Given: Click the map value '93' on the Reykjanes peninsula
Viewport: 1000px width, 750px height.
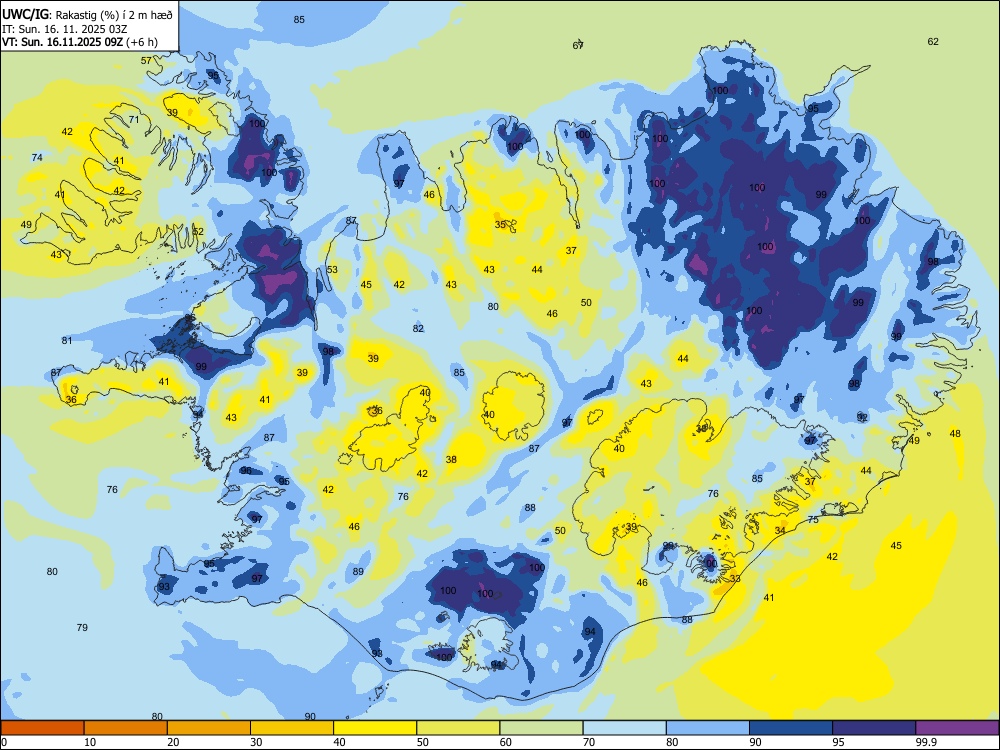Looking at the screenshot, I should 165,587.
